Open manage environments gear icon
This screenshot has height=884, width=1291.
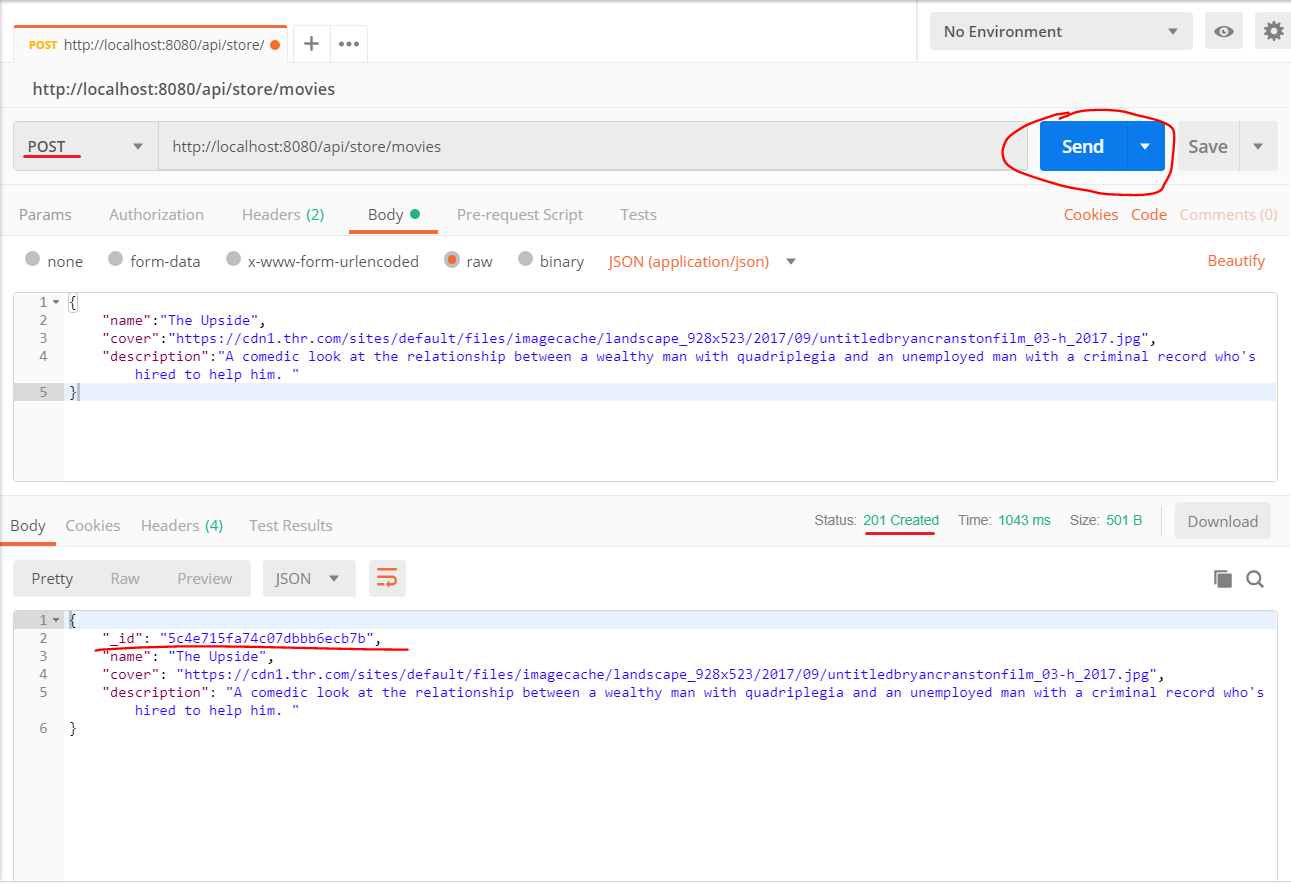click(1273, 31)
